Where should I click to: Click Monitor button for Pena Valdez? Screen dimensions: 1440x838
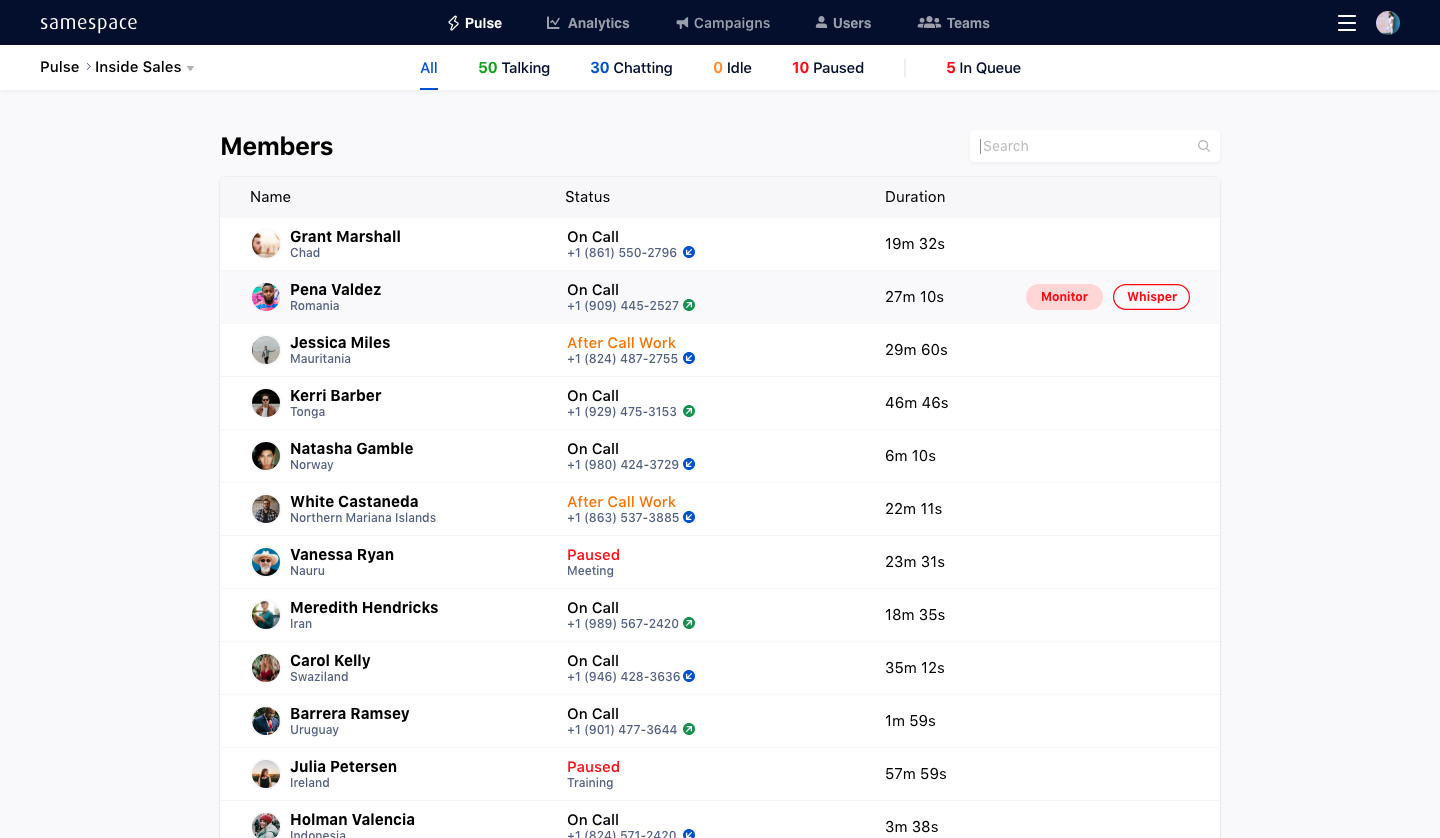1064,297
